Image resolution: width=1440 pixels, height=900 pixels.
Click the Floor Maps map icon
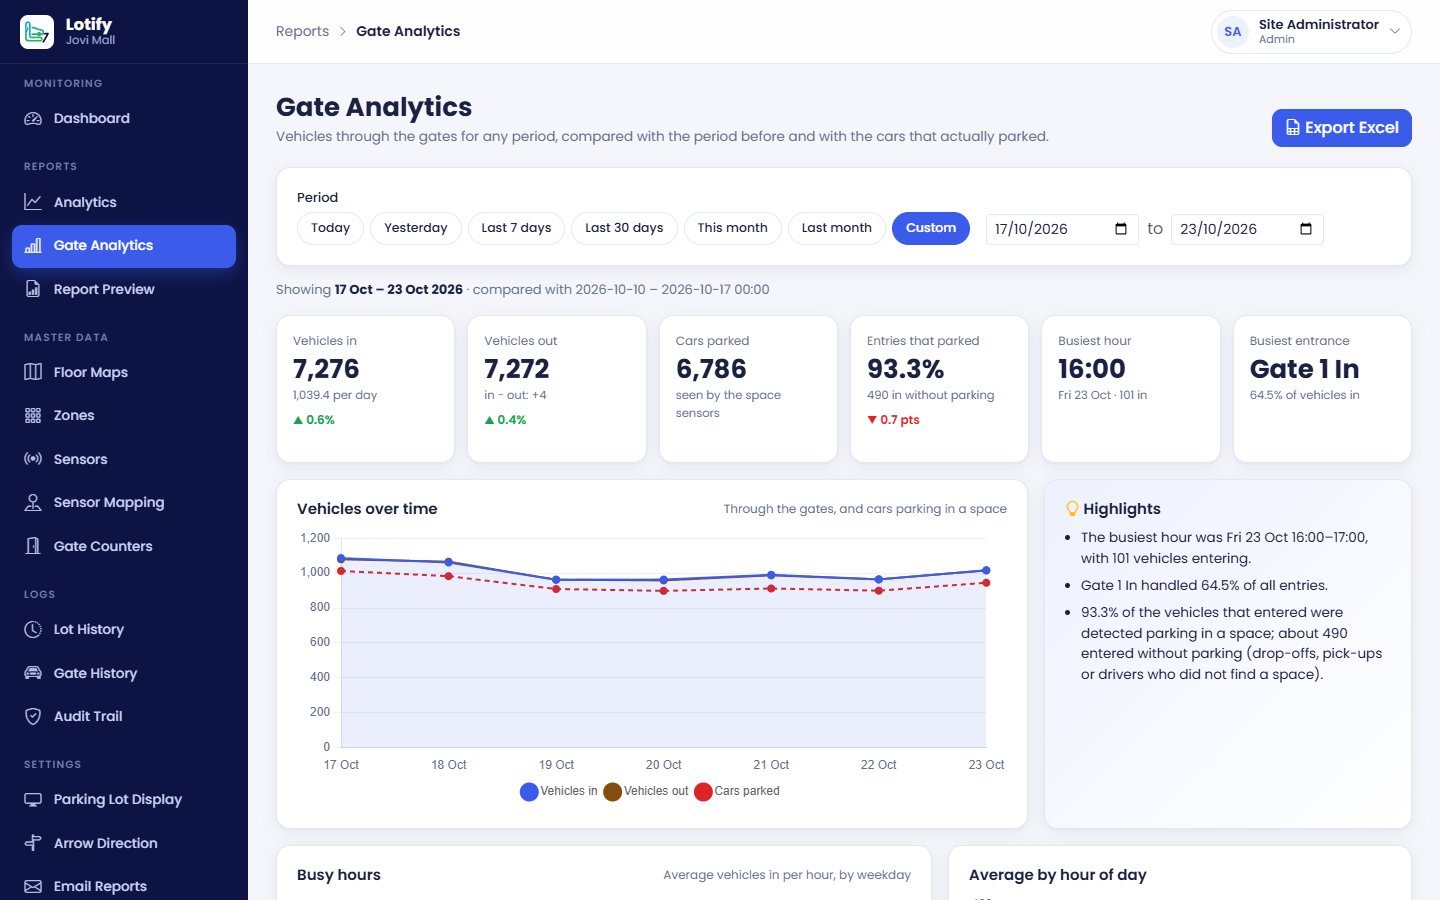33,372
